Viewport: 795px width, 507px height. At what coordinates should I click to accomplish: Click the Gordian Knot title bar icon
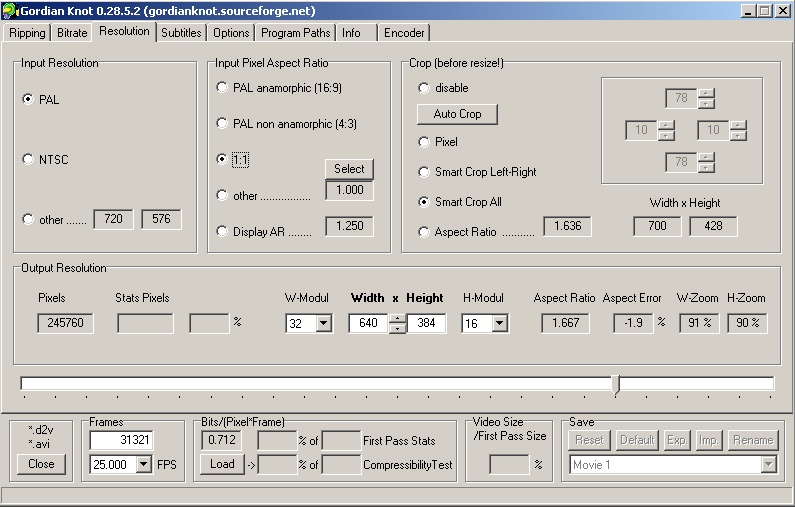point(10,10)
